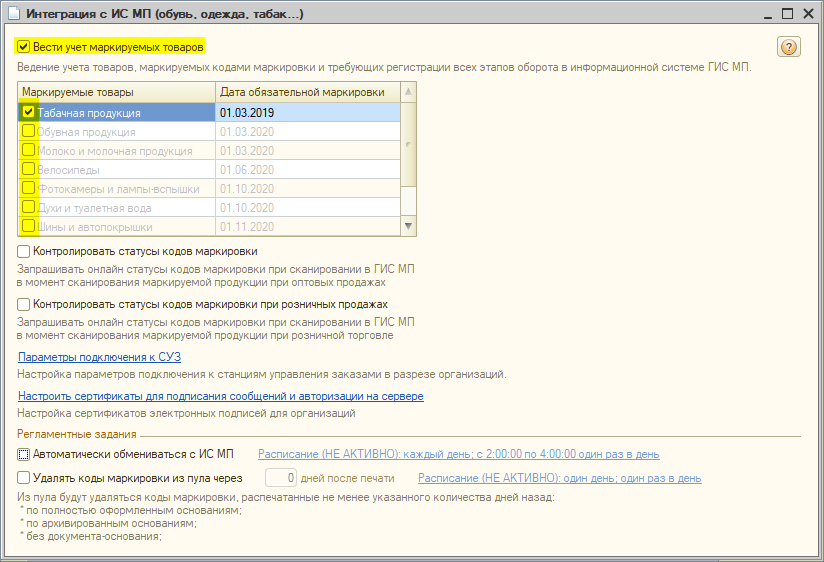Tick the 'Молоко и молочная продукция' checkbox
The width and height of the screenshot is (824, 562).
click(x=28, y=150)
